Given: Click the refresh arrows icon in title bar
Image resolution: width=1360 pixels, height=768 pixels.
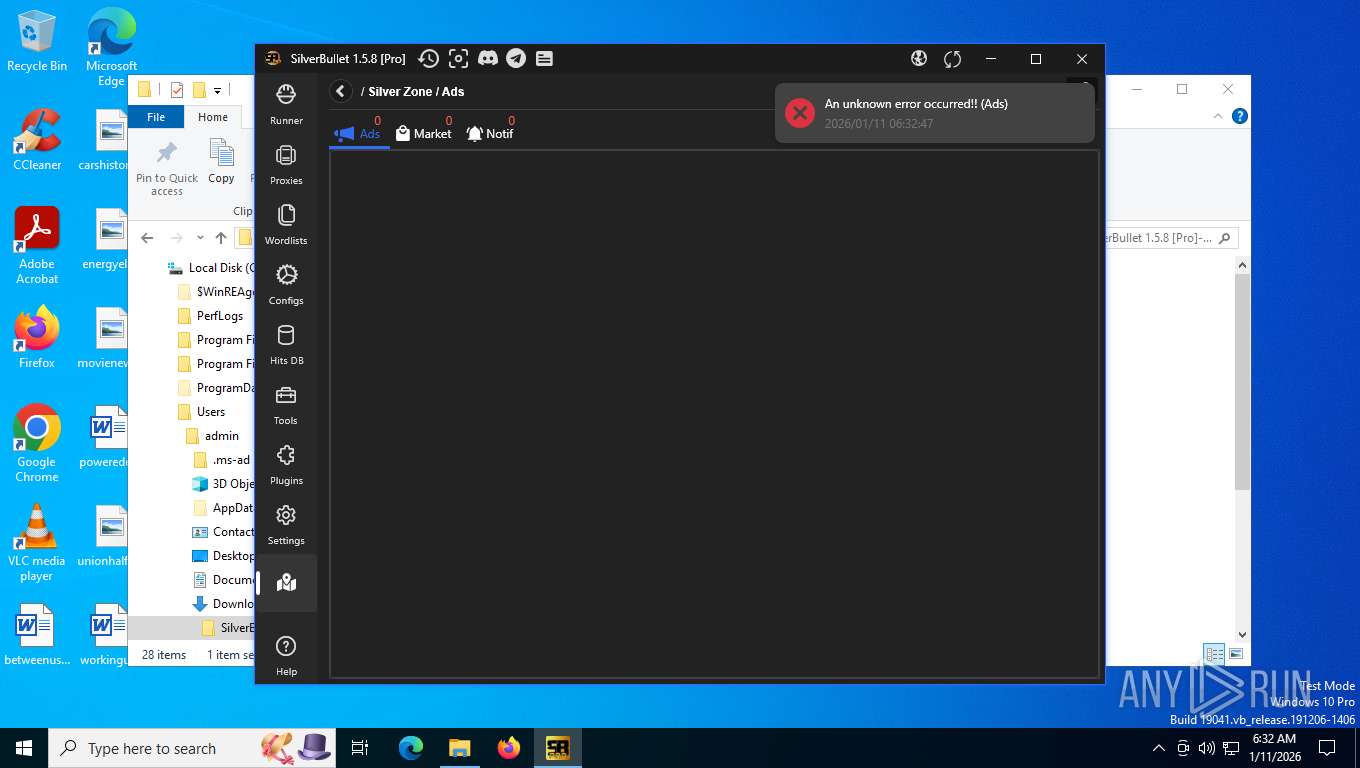Looking at the screenshot, I should (x=952, y=59).
